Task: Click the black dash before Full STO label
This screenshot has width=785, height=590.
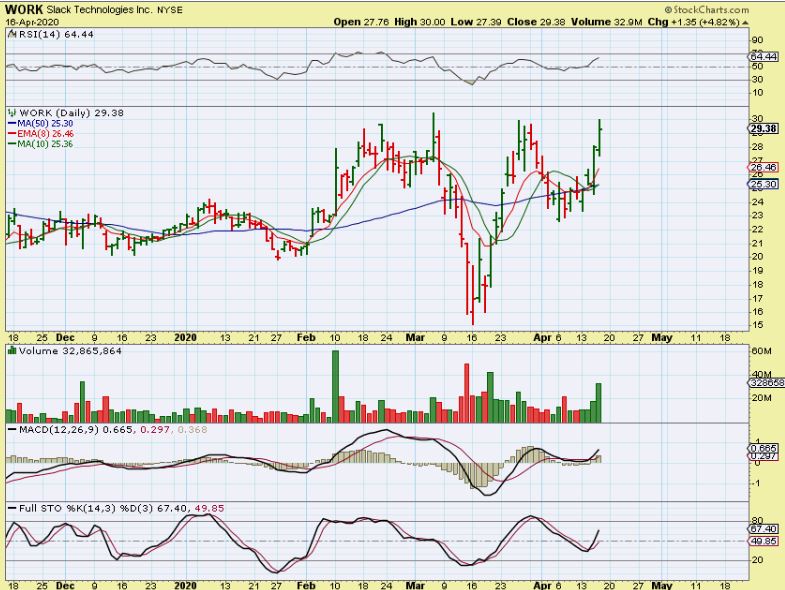Action: tap(12, 508)
